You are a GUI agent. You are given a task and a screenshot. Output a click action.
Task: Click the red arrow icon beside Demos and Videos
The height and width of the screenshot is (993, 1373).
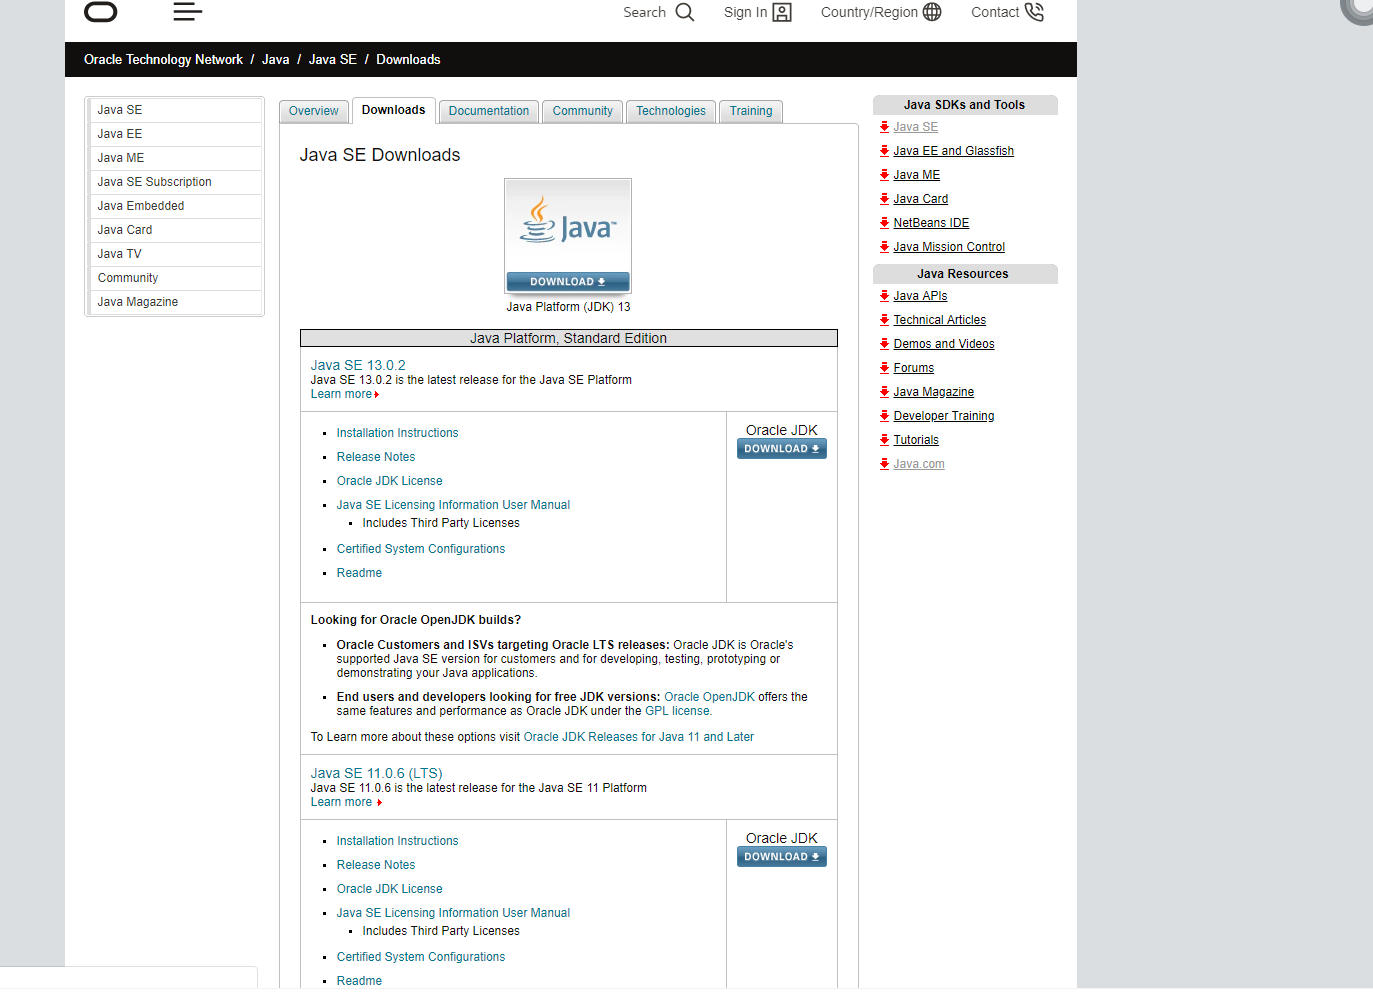click(884, 344)
